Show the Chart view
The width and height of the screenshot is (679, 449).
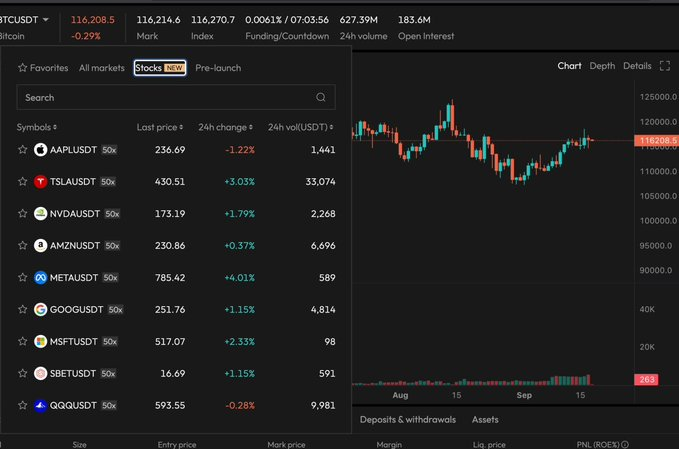point(569,66)
